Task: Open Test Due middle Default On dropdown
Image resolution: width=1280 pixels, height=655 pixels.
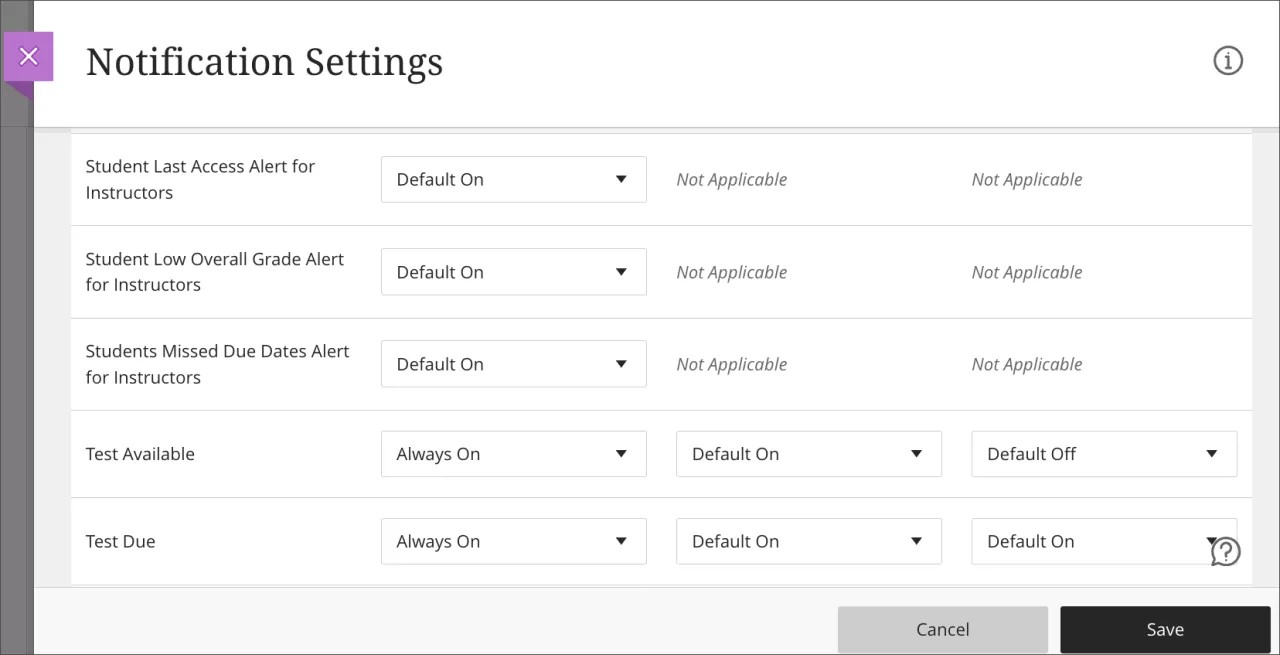Action: click(x=808, y=541)
